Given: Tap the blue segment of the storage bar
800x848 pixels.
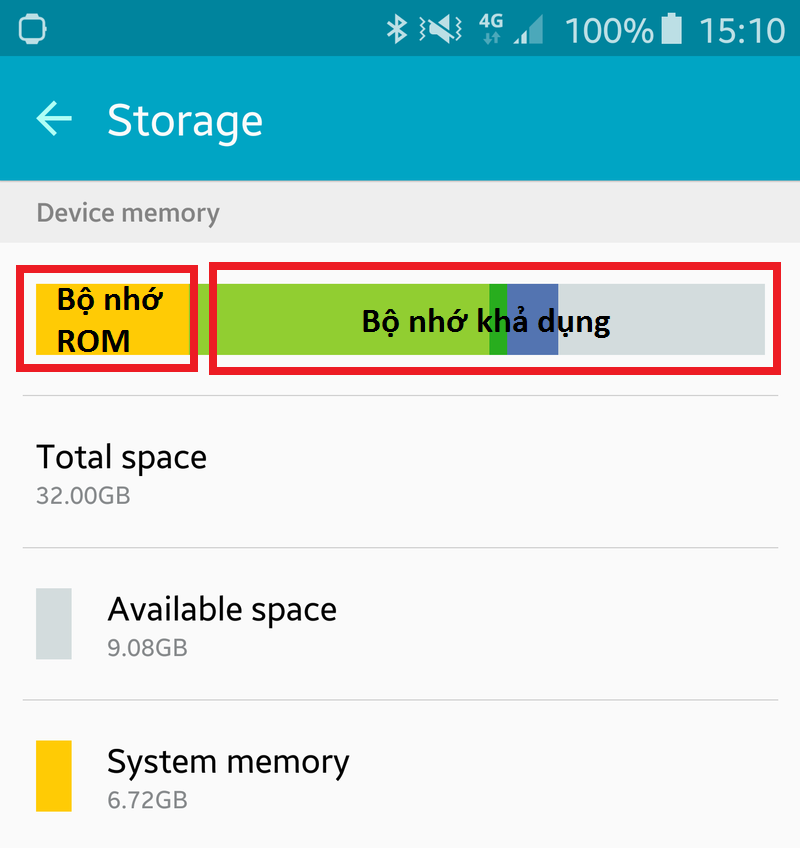Looking at the screenshot, I should pyautogui.click(x=531, y=320).
